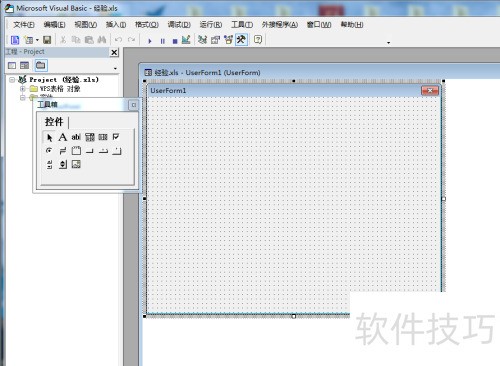Open Insert UserForm dropdown arrow
This screenshot has height=366, width=500.
[x=37, y=40]
